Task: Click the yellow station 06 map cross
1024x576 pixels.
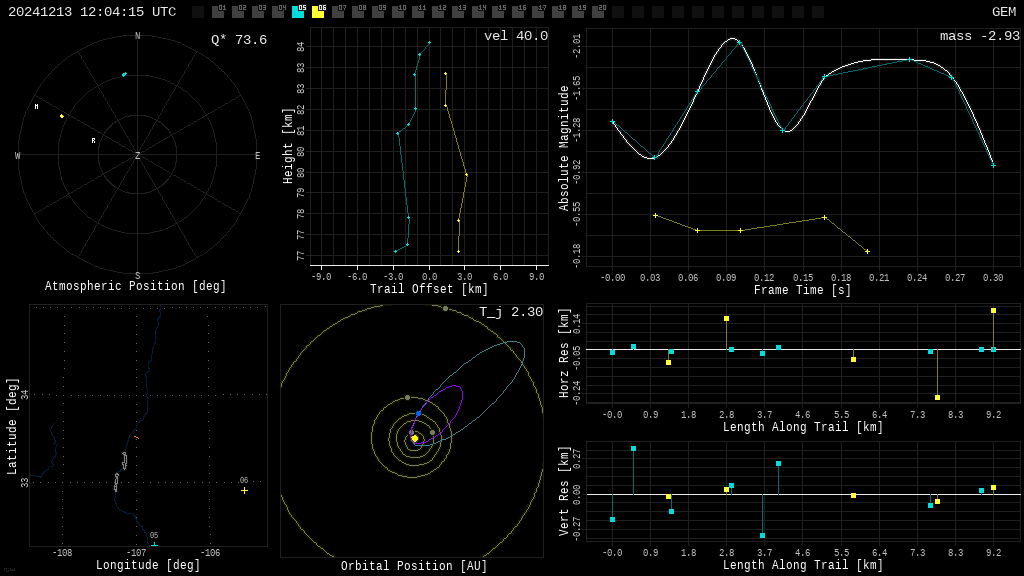Action: tap(244, 490)
